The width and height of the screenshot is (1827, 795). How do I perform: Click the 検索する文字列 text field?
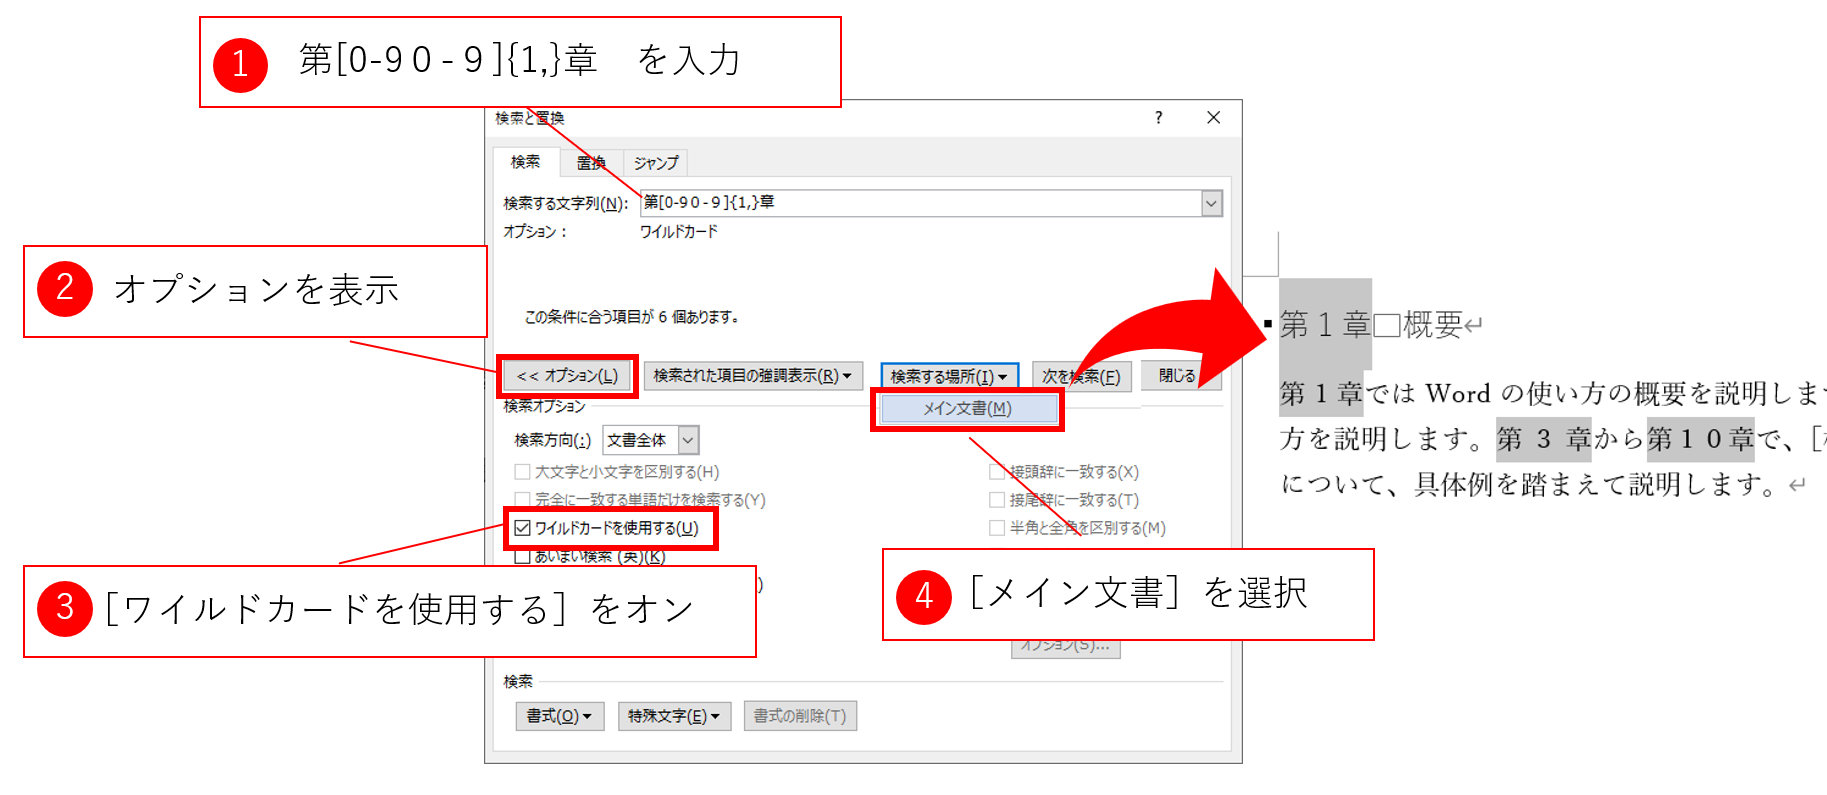920,203
